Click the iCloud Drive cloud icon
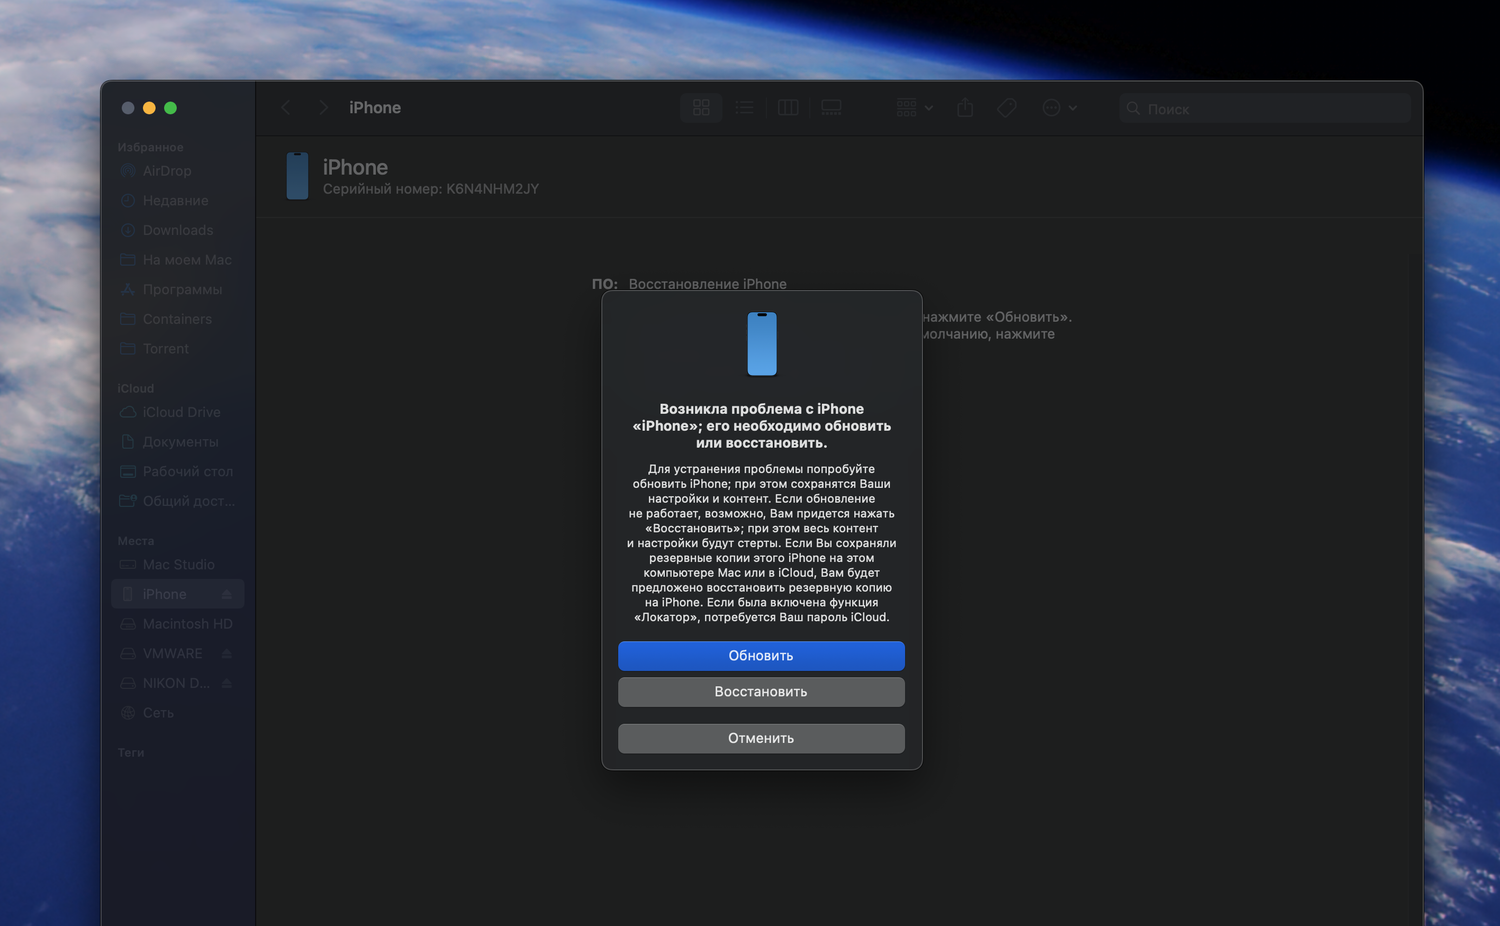 tap(128, 412)
